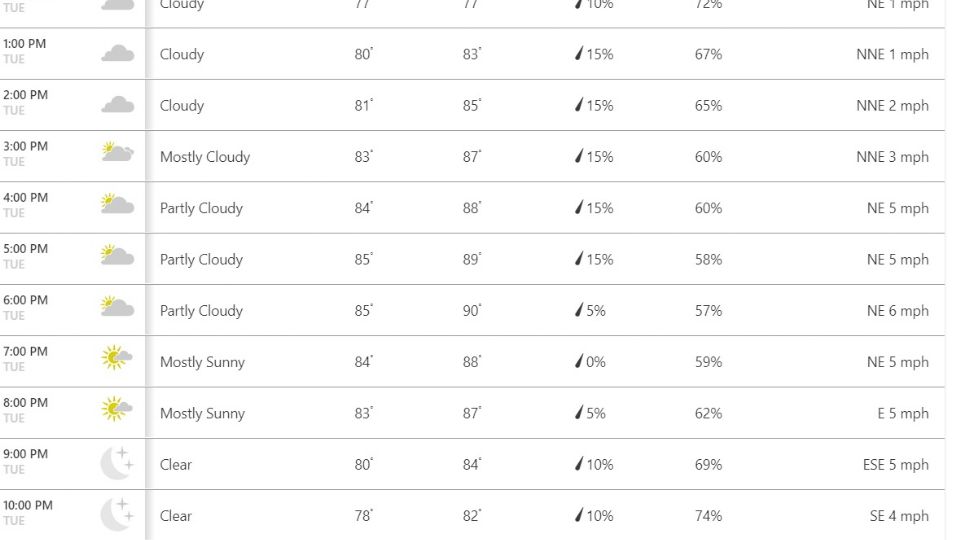Click the 'Mostly Cloudy' description text
Image resolution: width=960 pixels, height=540 pixels.
tap(205, 157)
